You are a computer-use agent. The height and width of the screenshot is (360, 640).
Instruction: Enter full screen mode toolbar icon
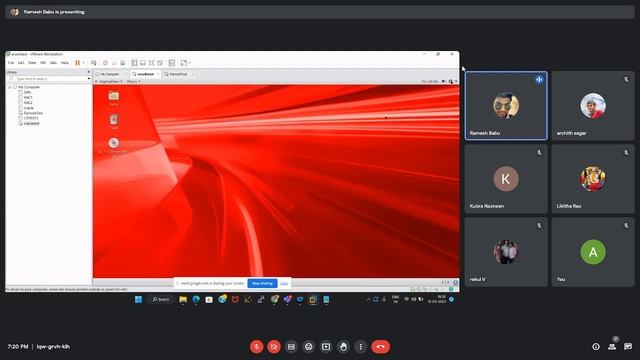pos(151,63)
